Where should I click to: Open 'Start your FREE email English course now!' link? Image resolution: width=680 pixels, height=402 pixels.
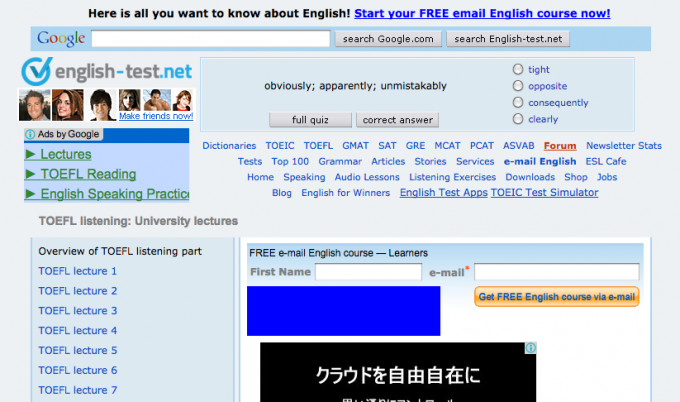tap(482, 13)
